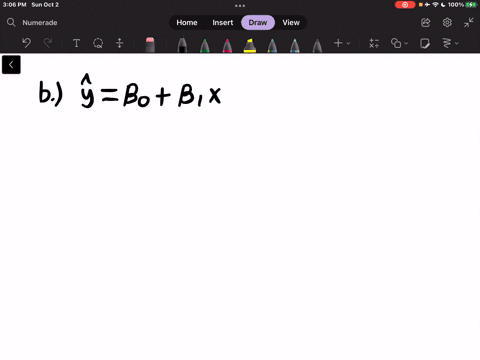
Task: Select the teal pen
Action: [x=272, y=45]
